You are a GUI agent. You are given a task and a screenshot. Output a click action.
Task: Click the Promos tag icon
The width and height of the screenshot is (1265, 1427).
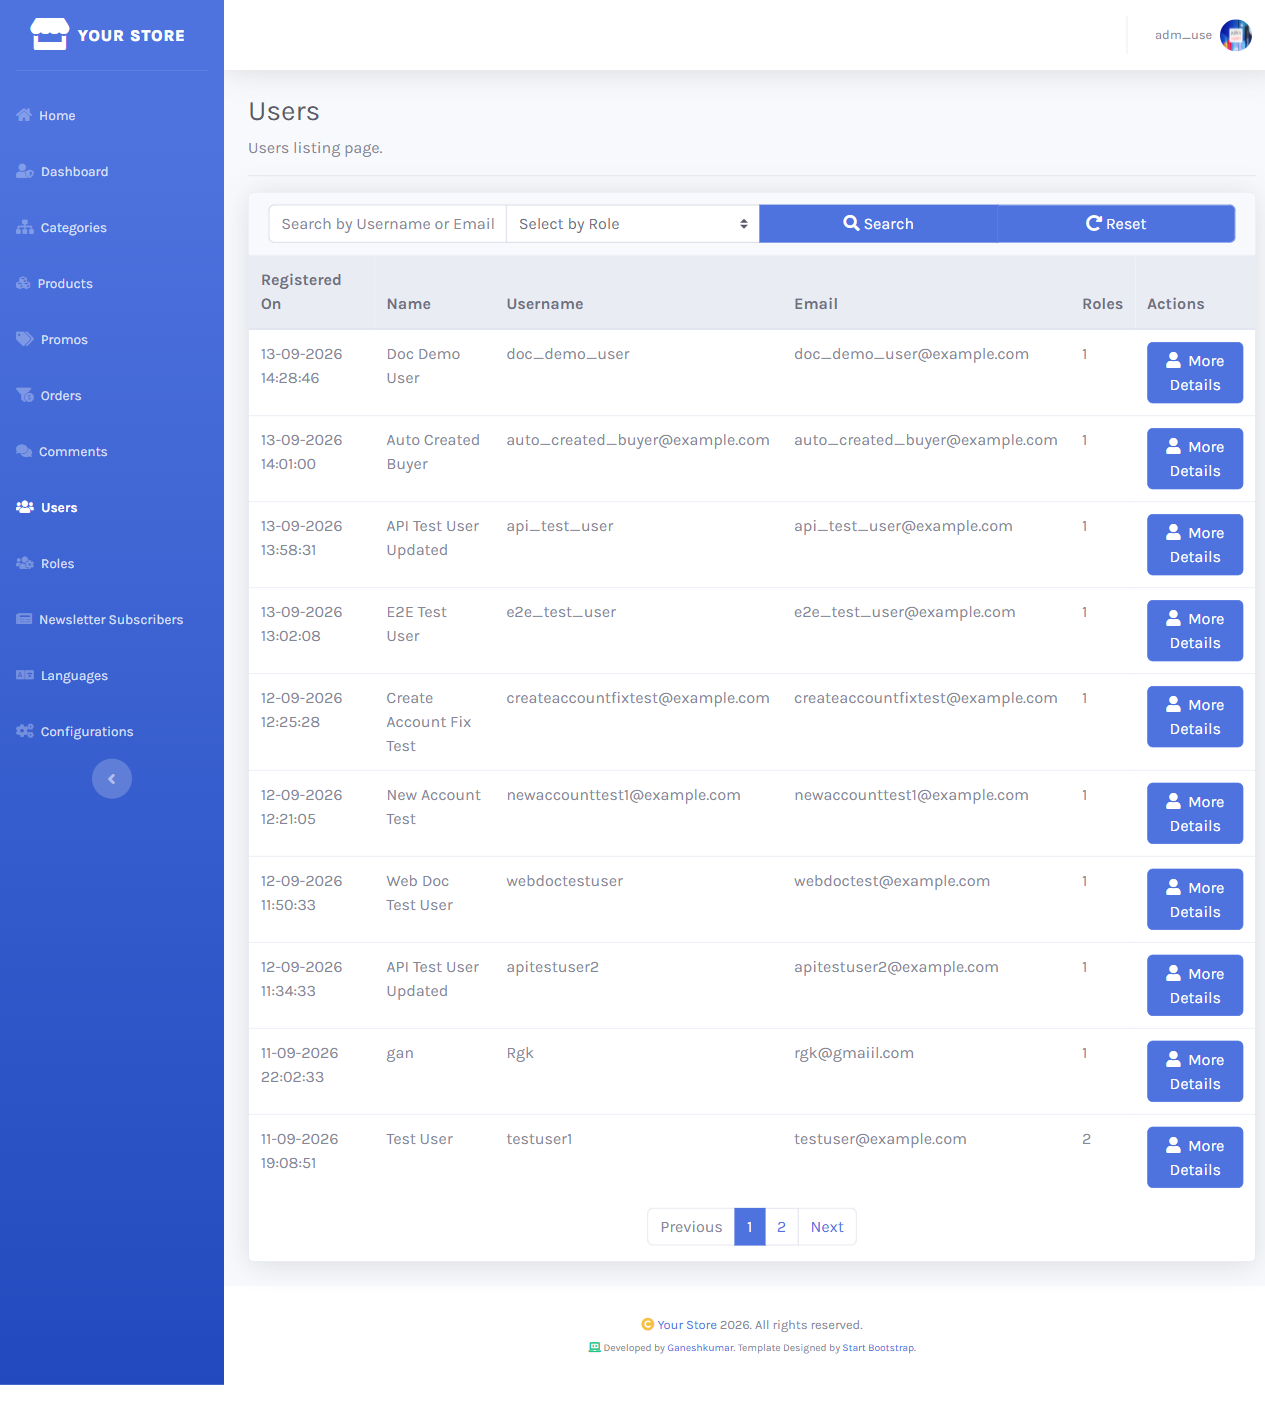point(25,339)
